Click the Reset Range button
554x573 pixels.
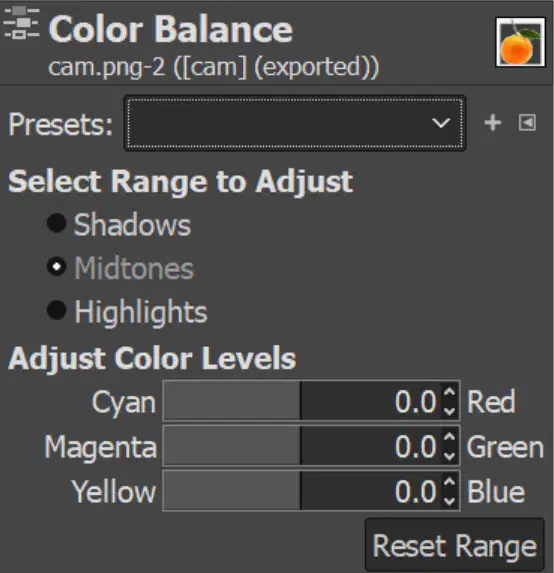coord(455,545)
